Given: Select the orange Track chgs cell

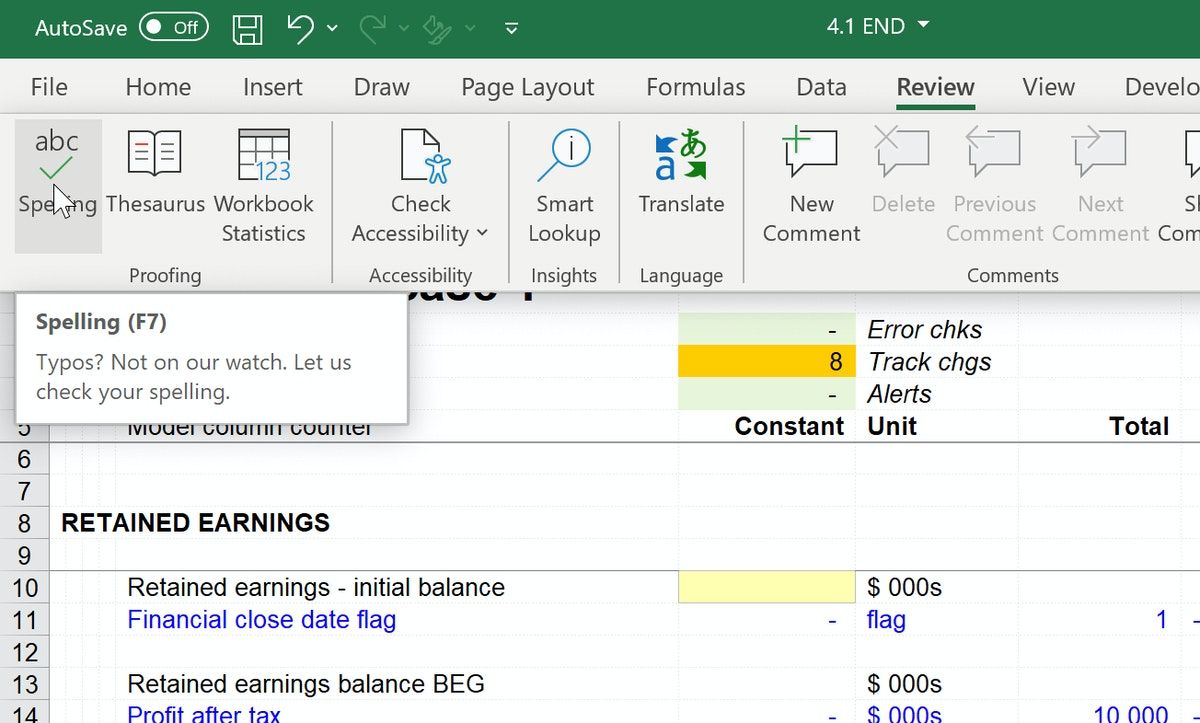Looking at the screenshot, I should [766, 362].
